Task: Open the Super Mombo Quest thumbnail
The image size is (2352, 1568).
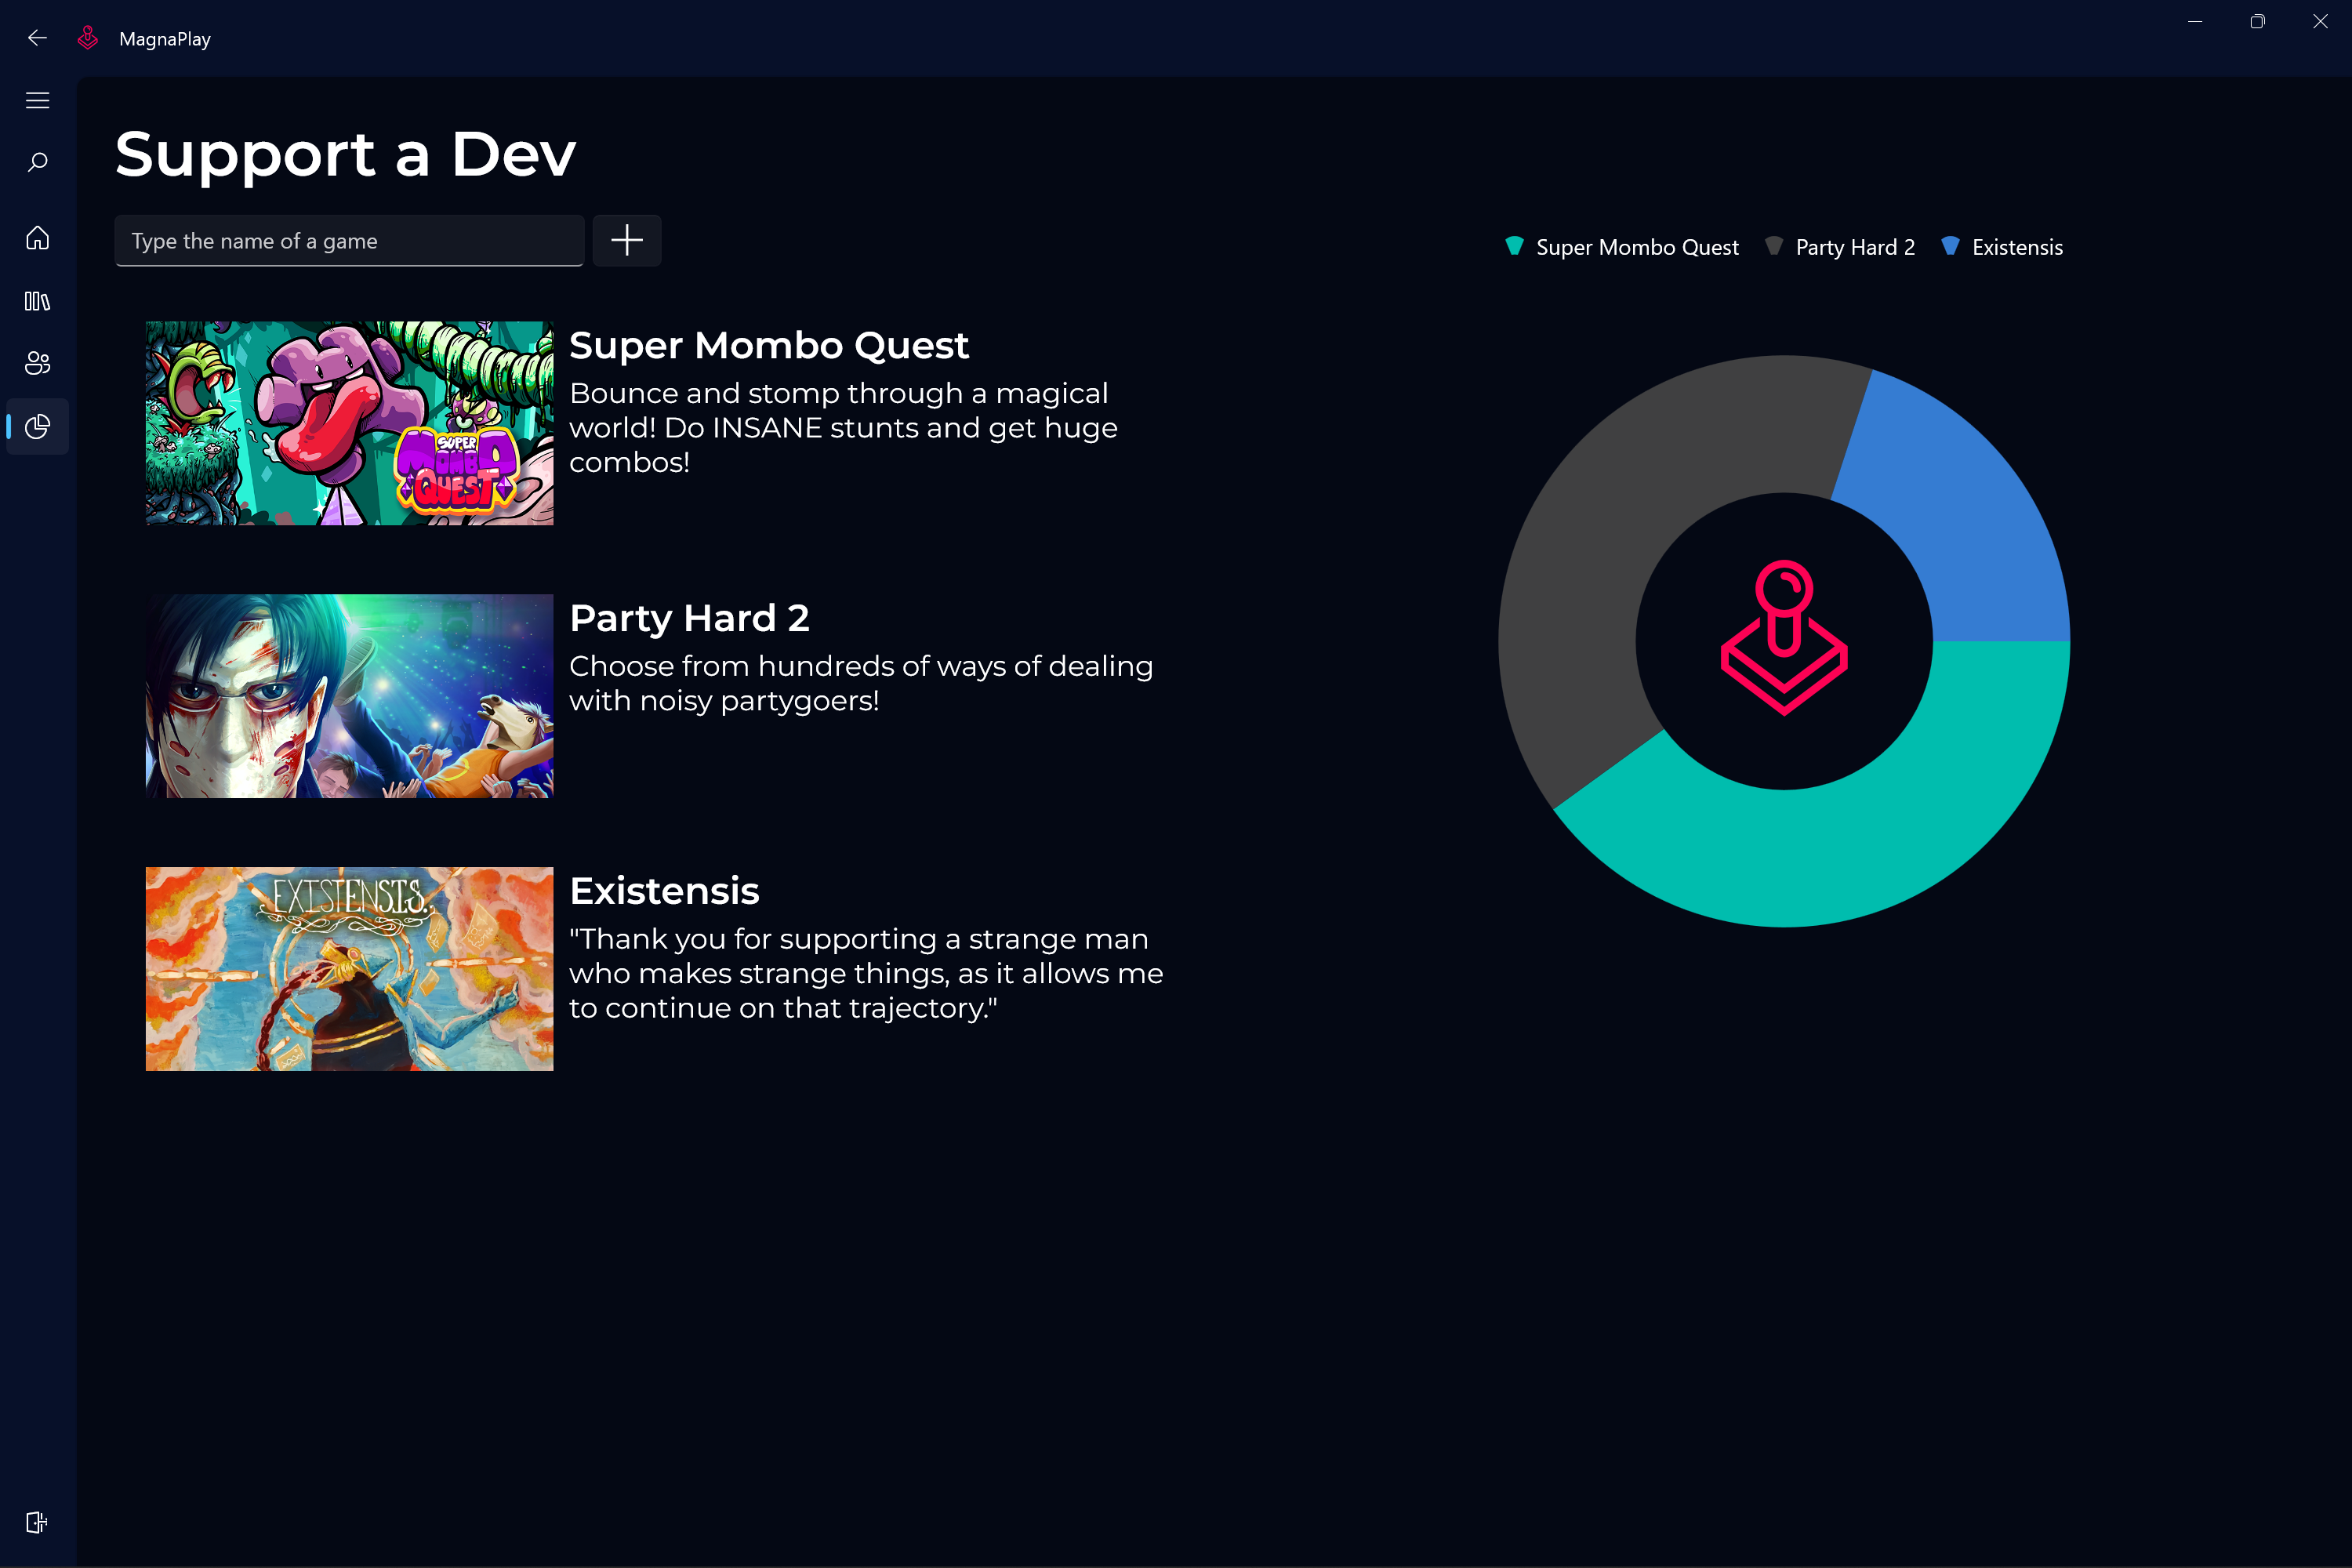Action: coord(349,423)
